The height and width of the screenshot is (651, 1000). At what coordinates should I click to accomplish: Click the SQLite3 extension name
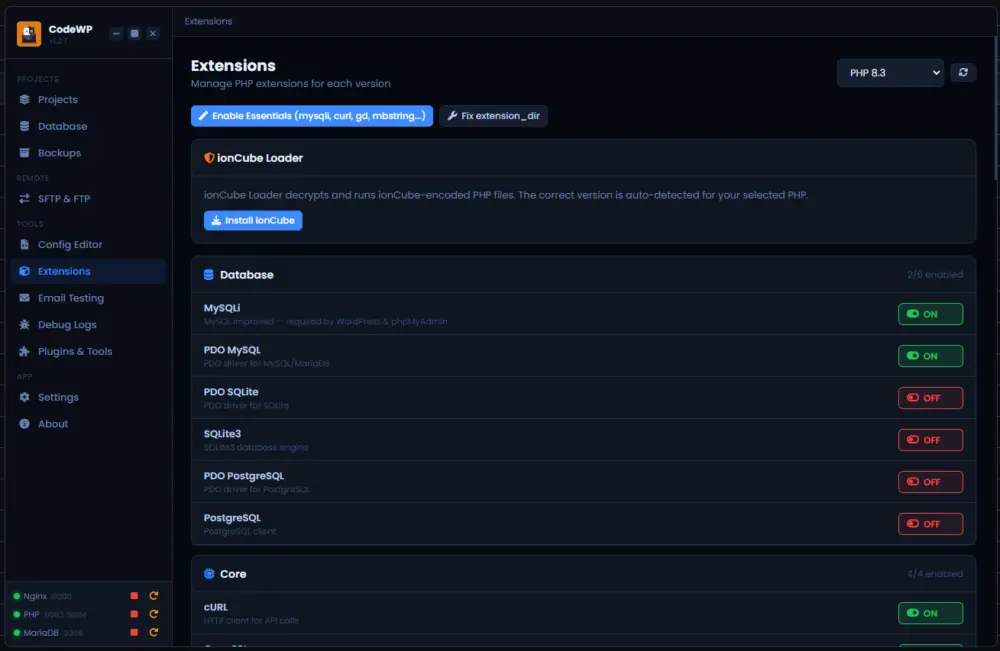(222, 434)
